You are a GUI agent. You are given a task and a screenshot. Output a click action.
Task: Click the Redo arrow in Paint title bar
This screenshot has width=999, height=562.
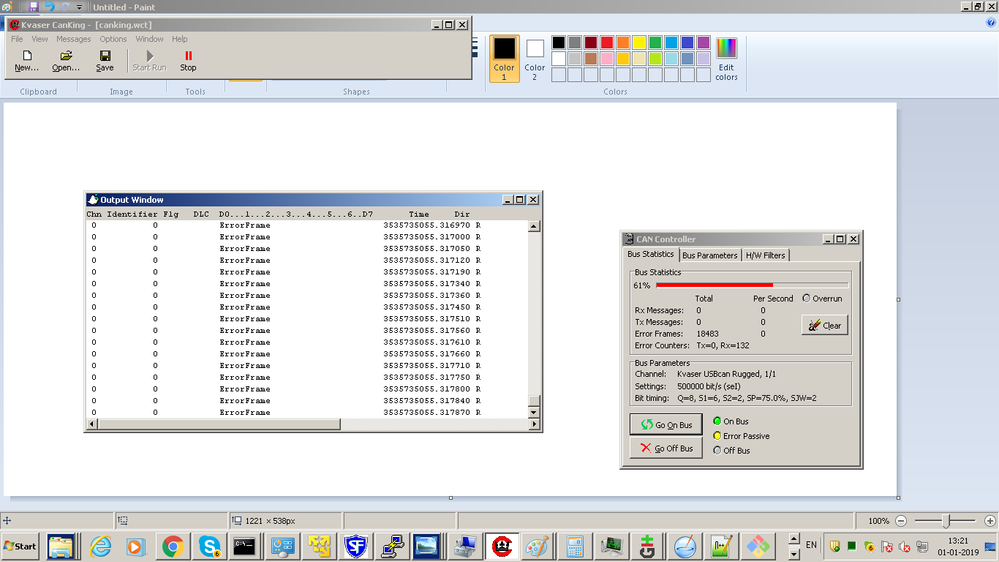click(66, 7)
